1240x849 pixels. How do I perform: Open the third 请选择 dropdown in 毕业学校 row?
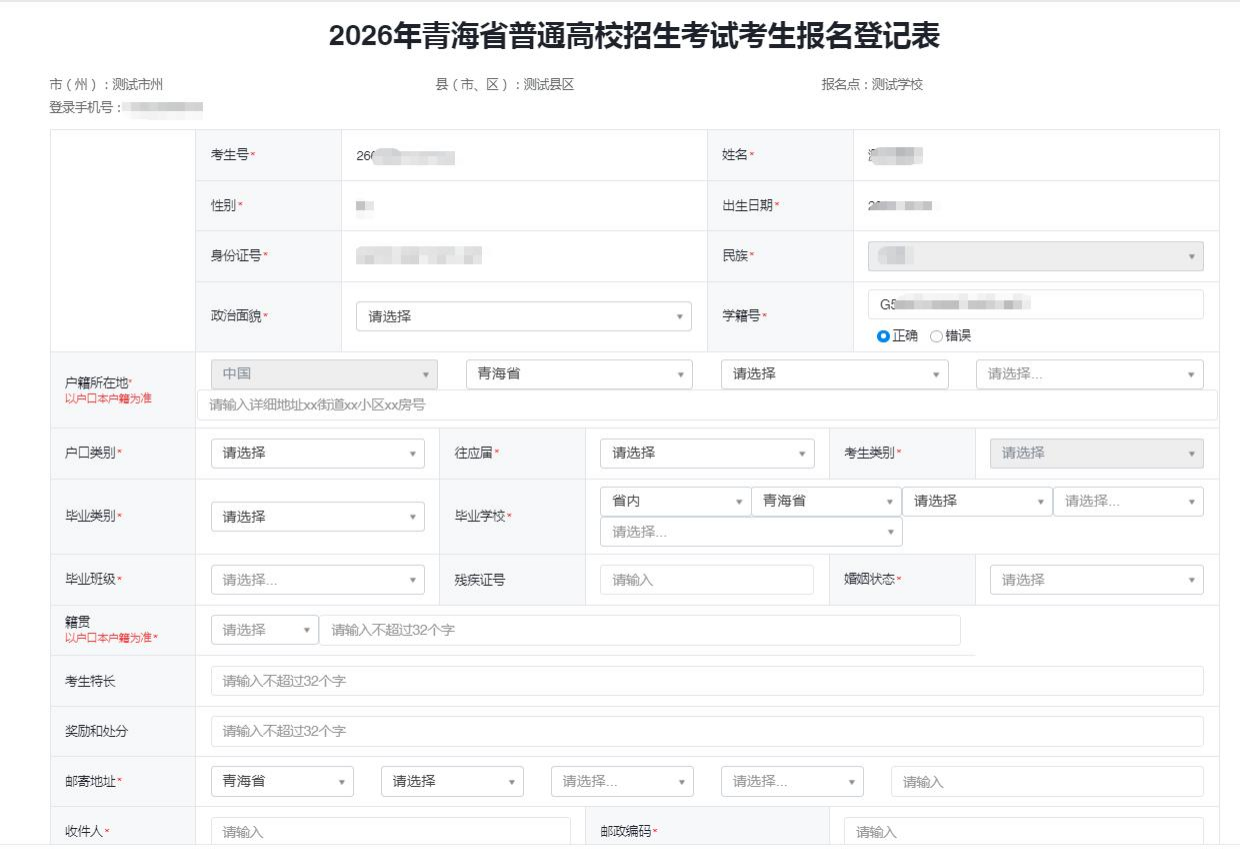point(977,501)
